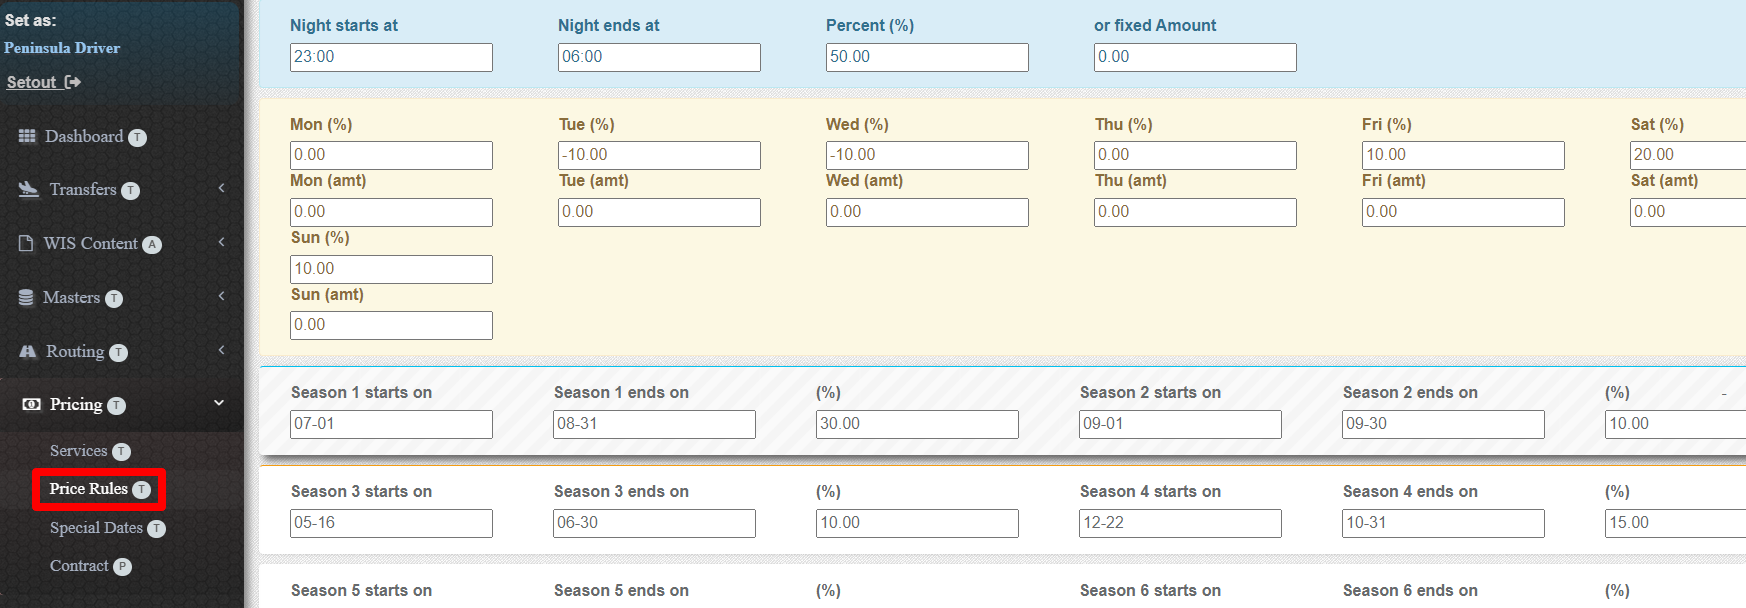Click the WIS Content document icon
1746x608 pixels.
click(27, 243)
